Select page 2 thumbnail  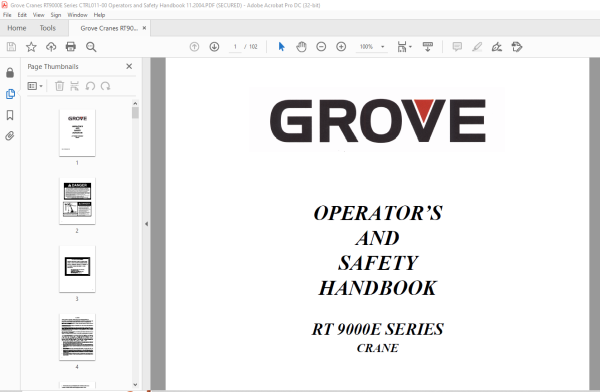tap(77, 201)
